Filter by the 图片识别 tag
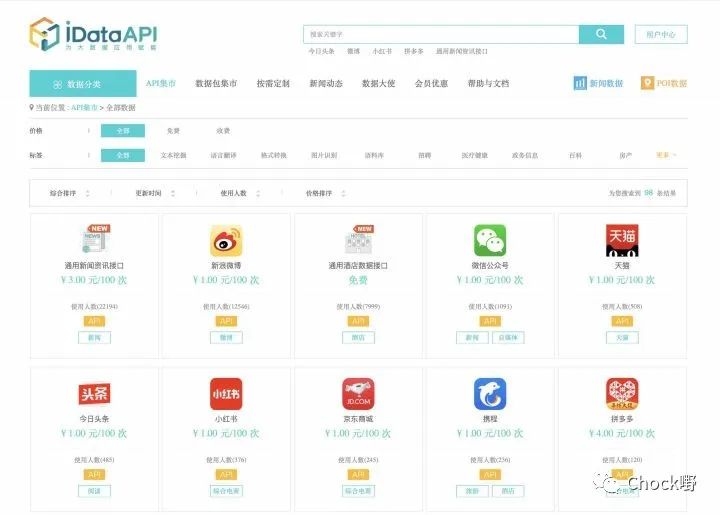The height and width of the screenshot is (515, 720). (x=324, y=156)
